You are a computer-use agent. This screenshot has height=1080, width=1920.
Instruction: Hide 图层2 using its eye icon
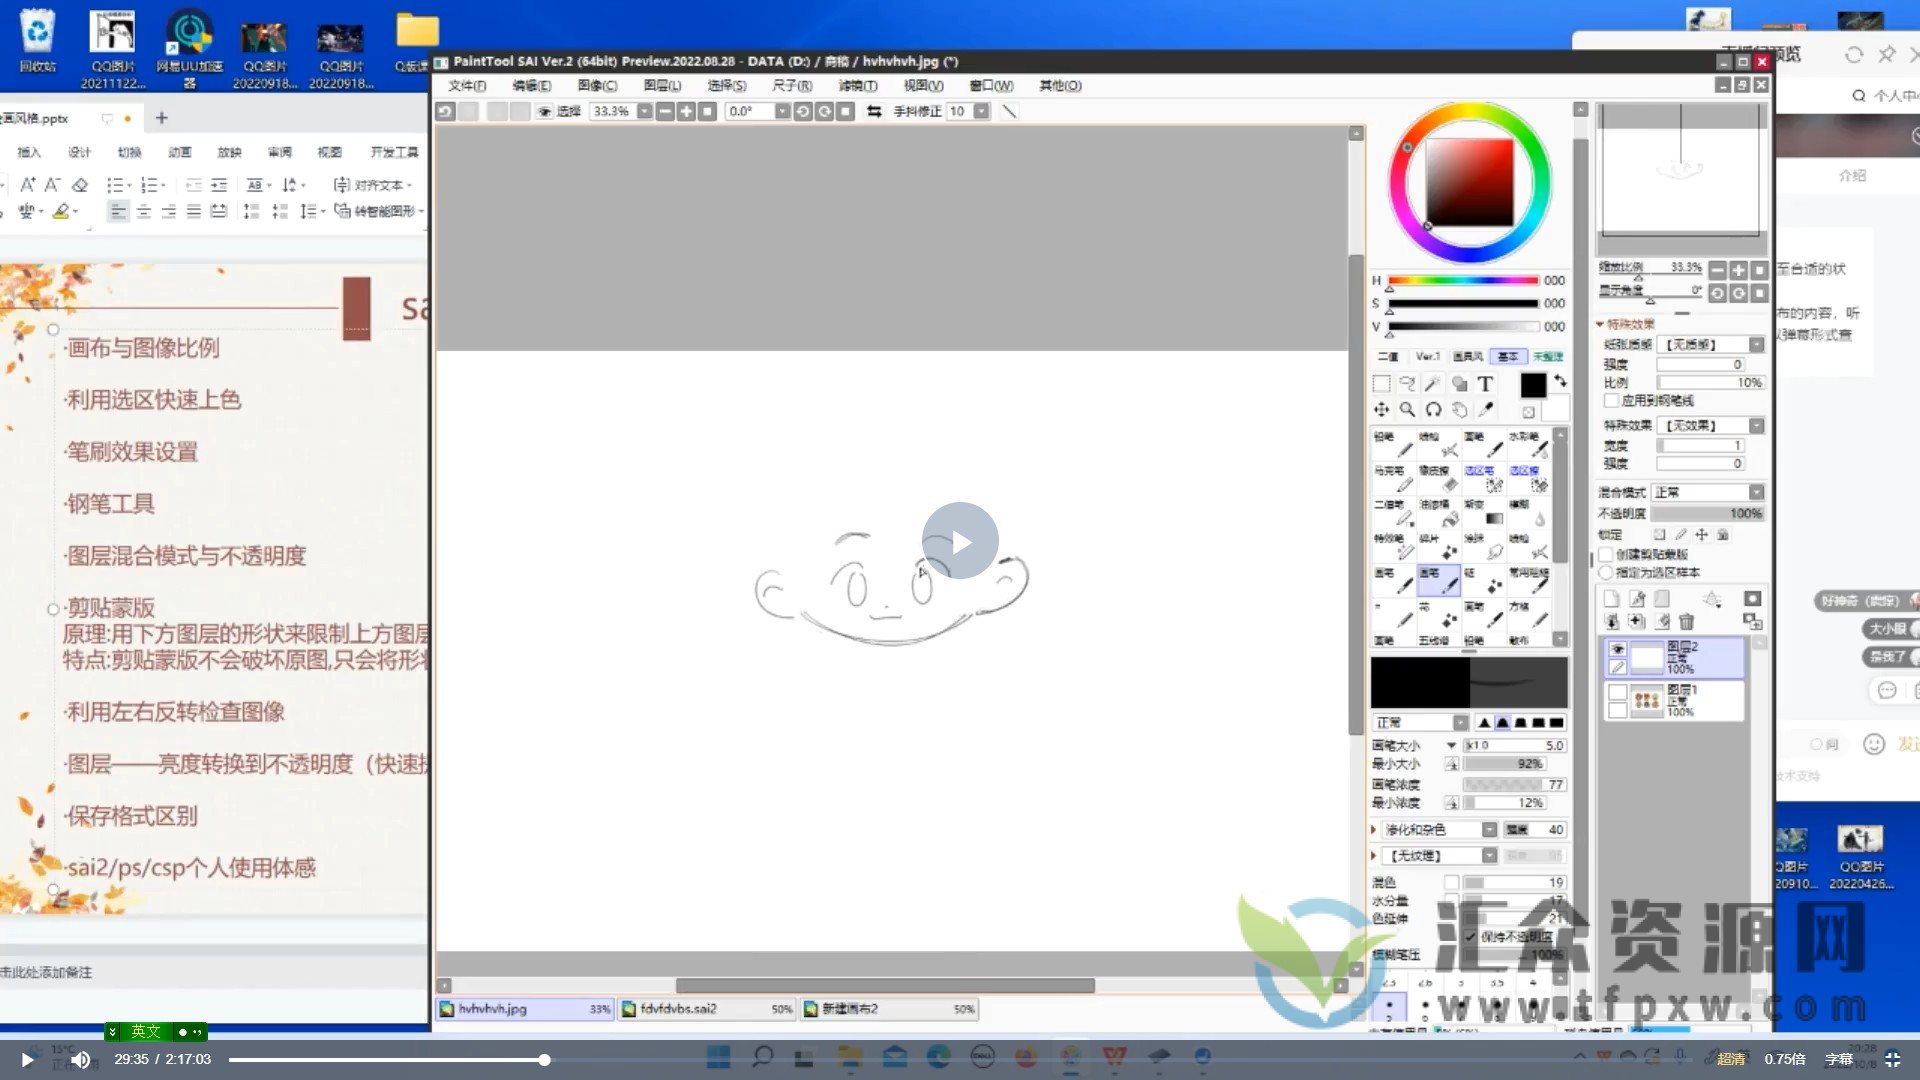coord(1617,649)
